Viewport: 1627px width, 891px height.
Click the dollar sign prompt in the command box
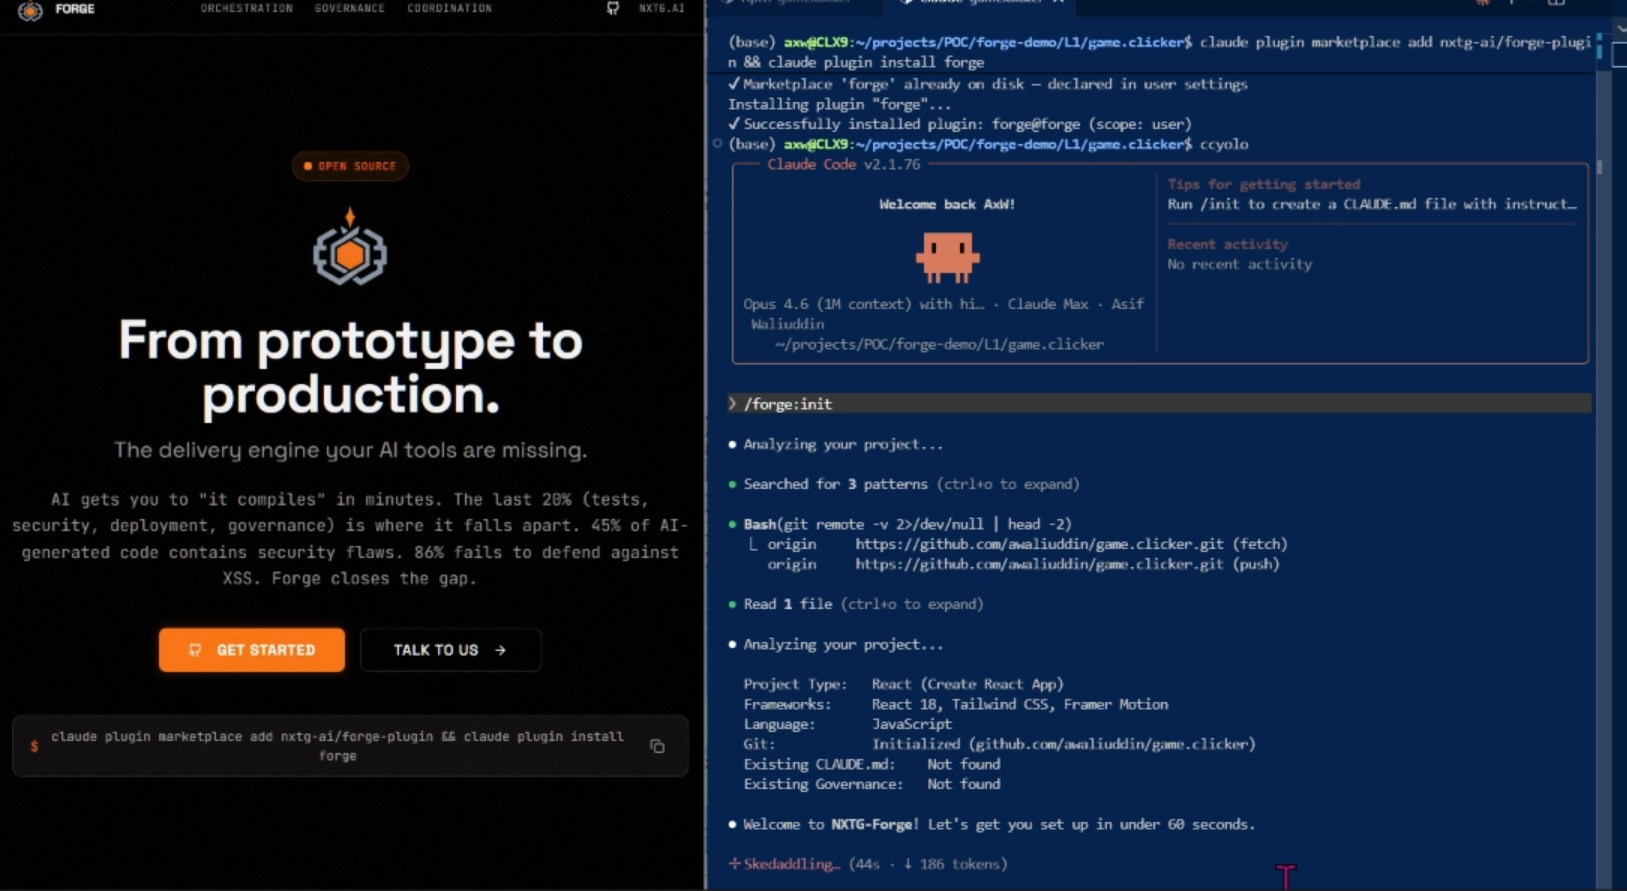34,746
